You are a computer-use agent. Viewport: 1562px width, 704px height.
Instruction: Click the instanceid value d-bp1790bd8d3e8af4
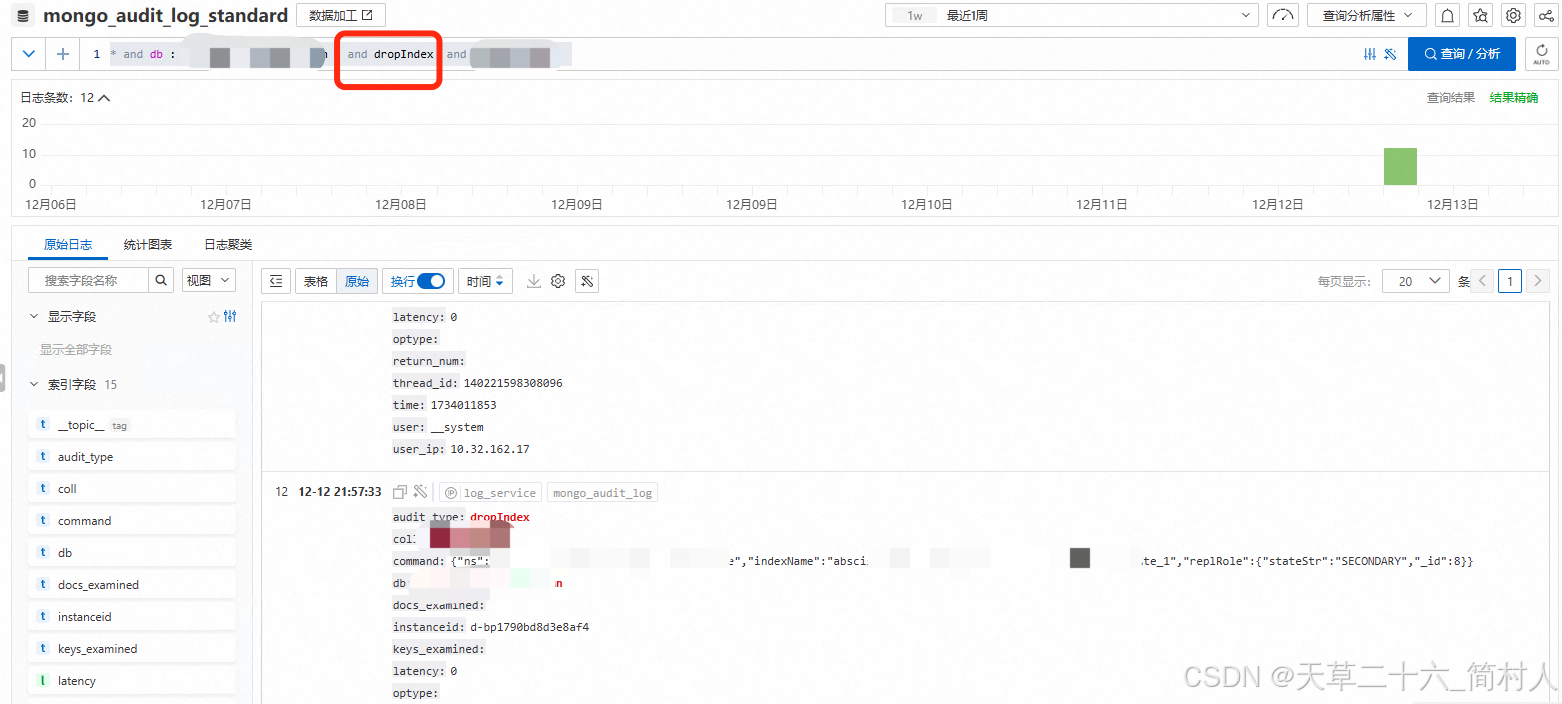(529, 627)
